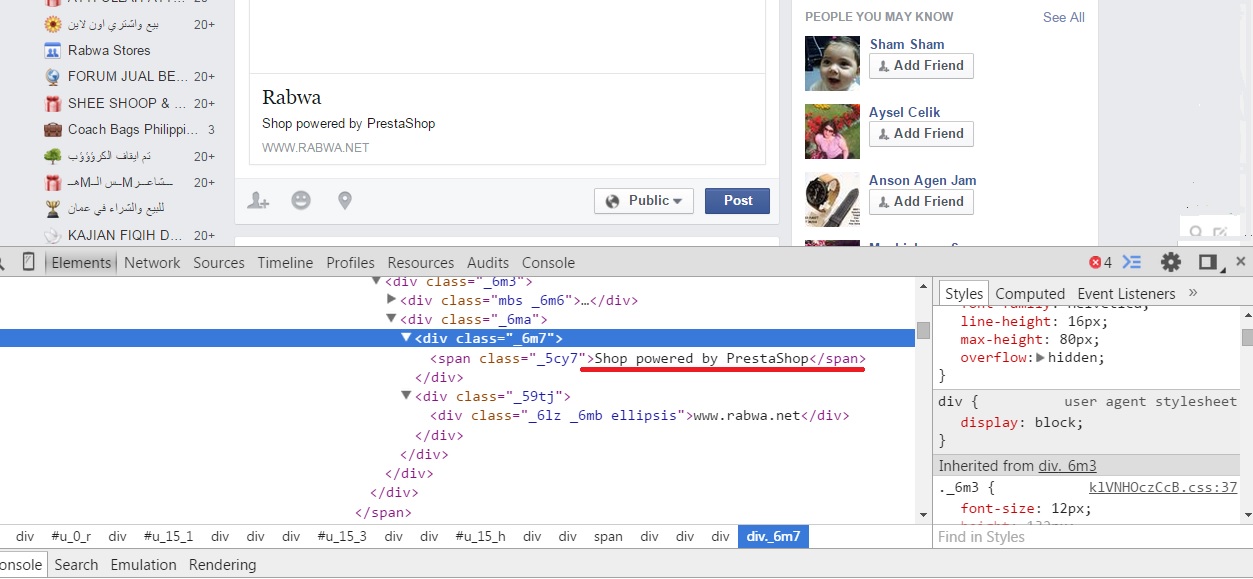1253x579 pixels.
Task: Click the dock side toggle icon
Action: (x=1208, y=263)
